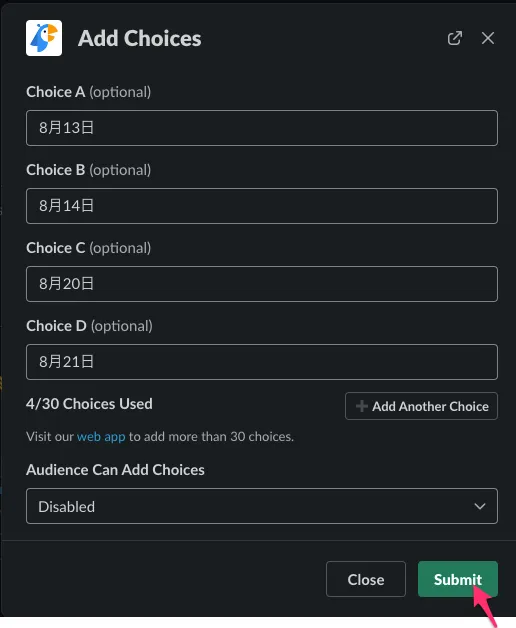Follow the web app link

101,436
